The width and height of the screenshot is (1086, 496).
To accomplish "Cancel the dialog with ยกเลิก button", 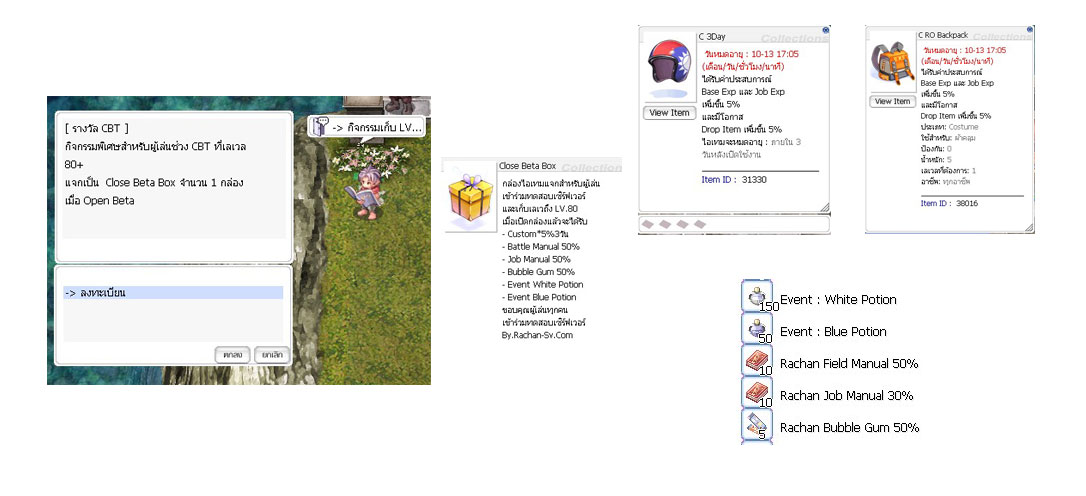I will (269, 354).
